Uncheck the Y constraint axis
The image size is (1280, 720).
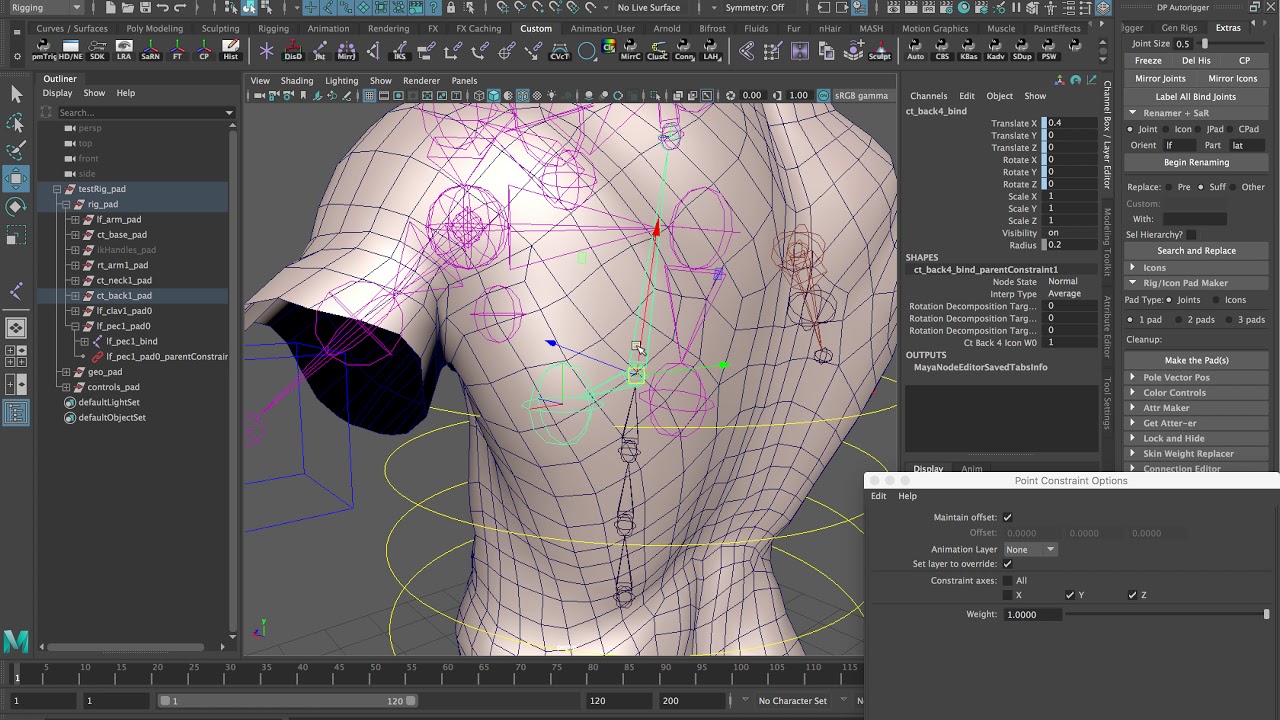pos(1070,595)
